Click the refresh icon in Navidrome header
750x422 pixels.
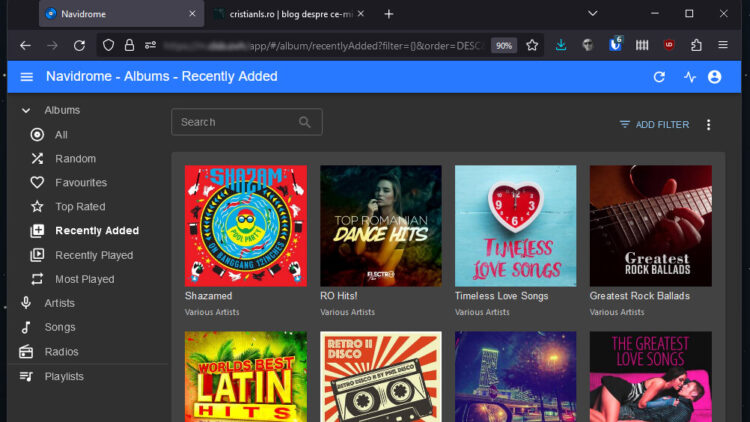pyautogui.click(x=659, y=77)
